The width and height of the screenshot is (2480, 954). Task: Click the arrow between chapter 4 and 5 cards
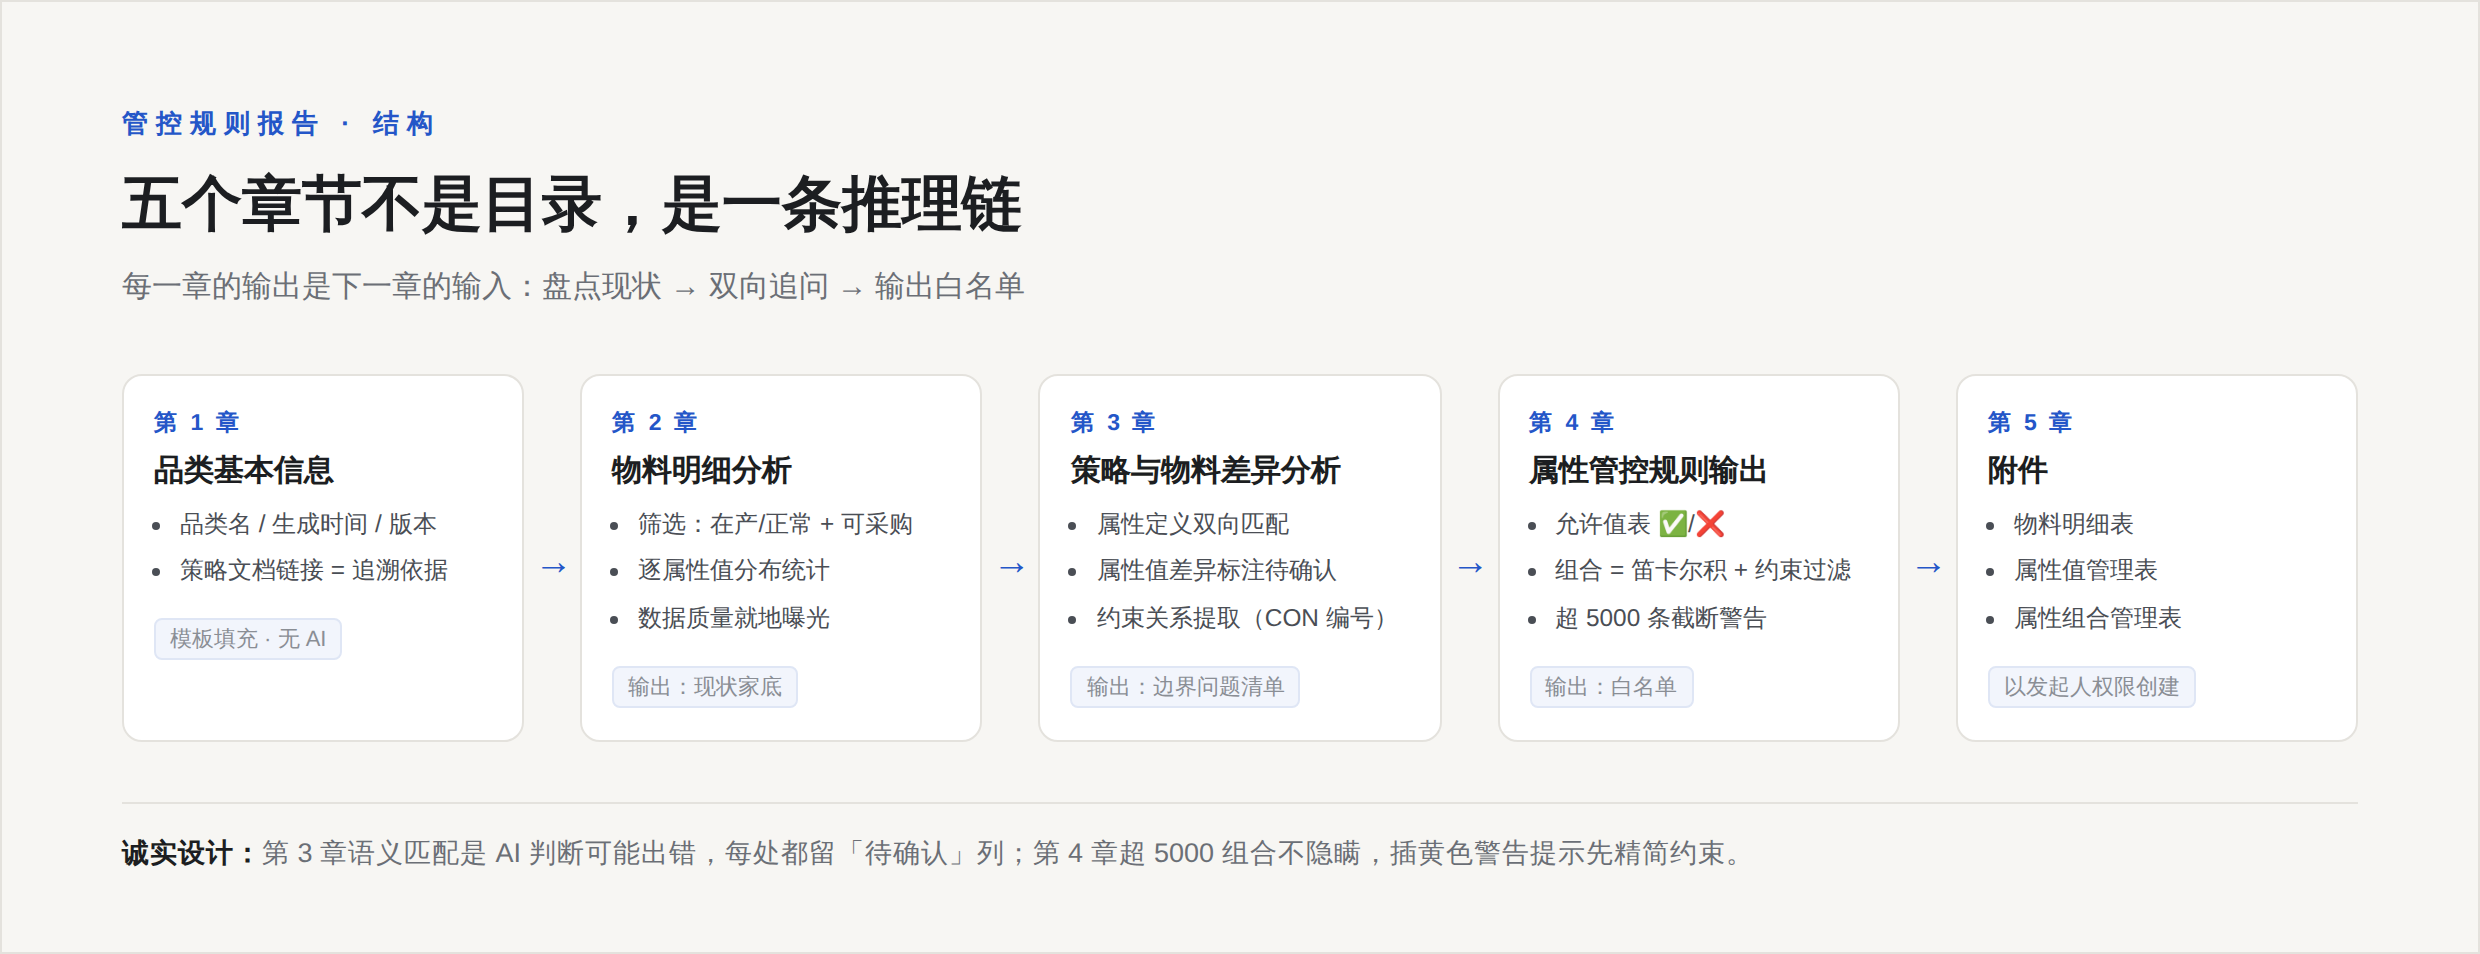tap(1929, 568)
